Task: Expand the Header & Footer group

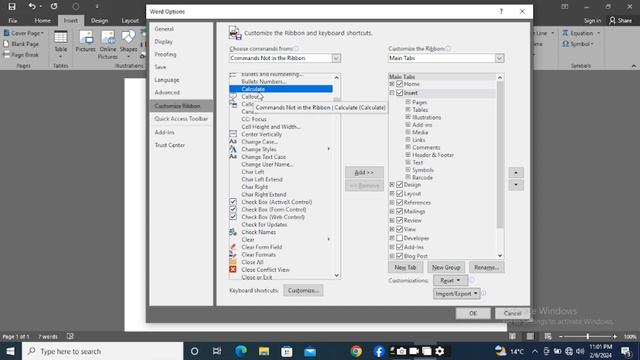Action: [x=408, y=155]
